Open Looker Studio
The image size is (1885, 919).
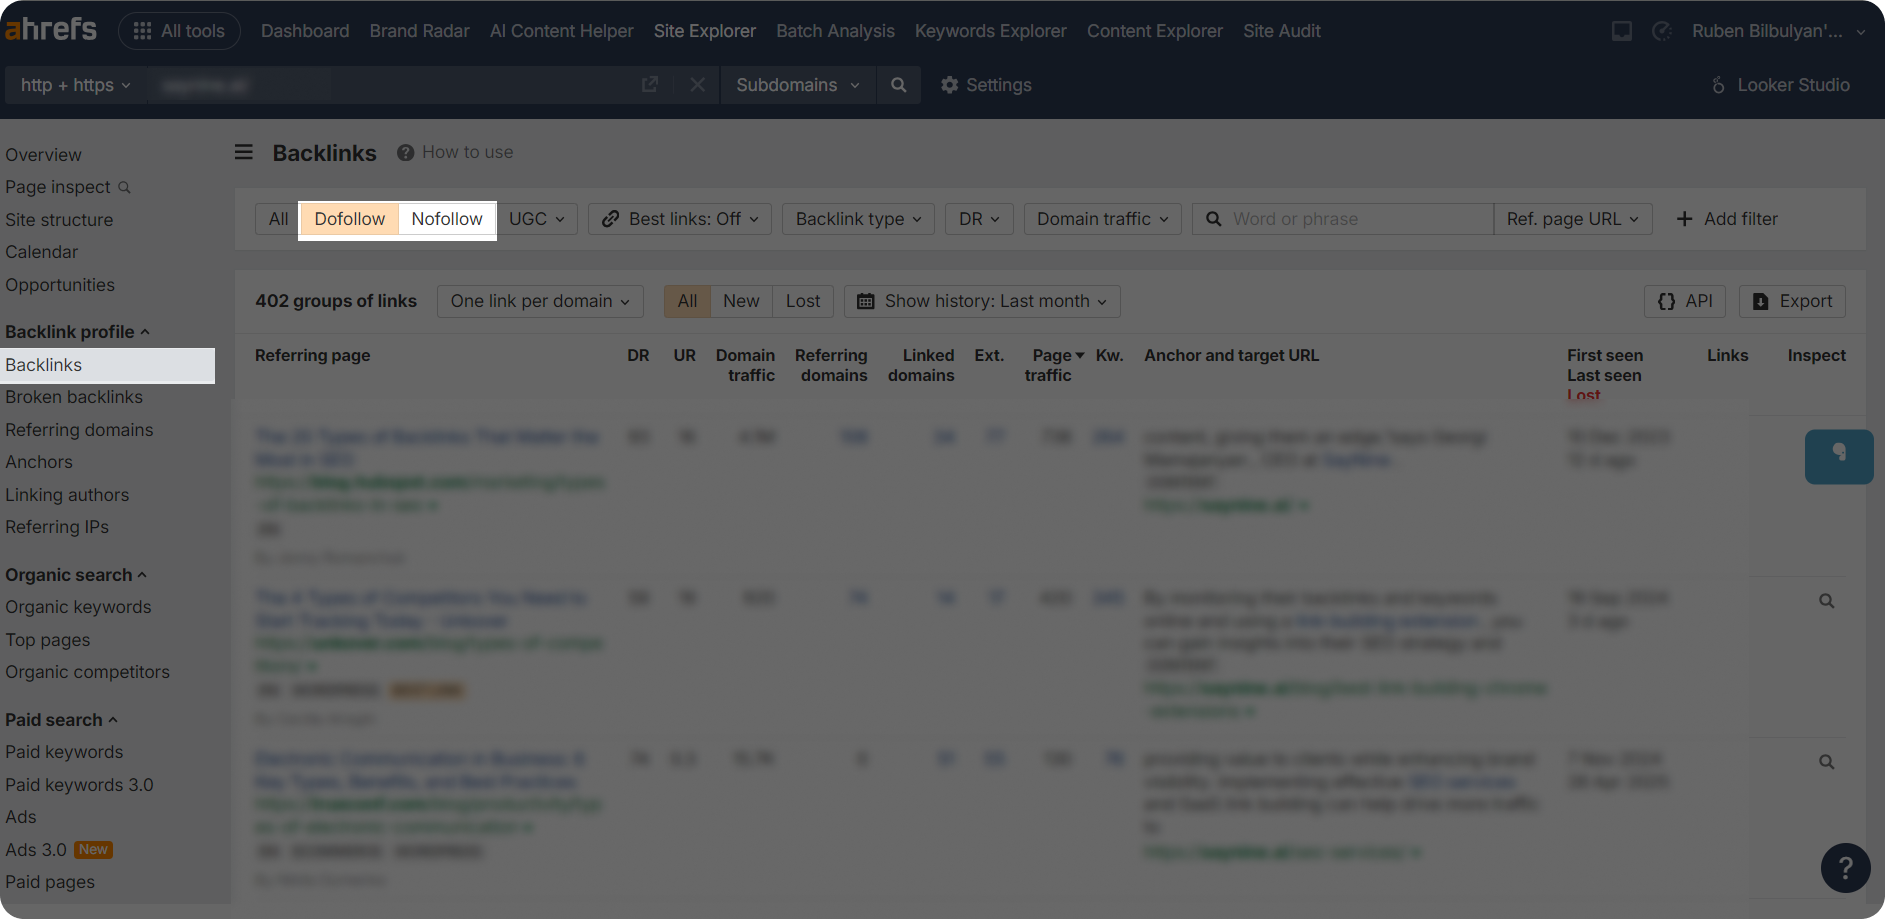(x=1780, y=85)
